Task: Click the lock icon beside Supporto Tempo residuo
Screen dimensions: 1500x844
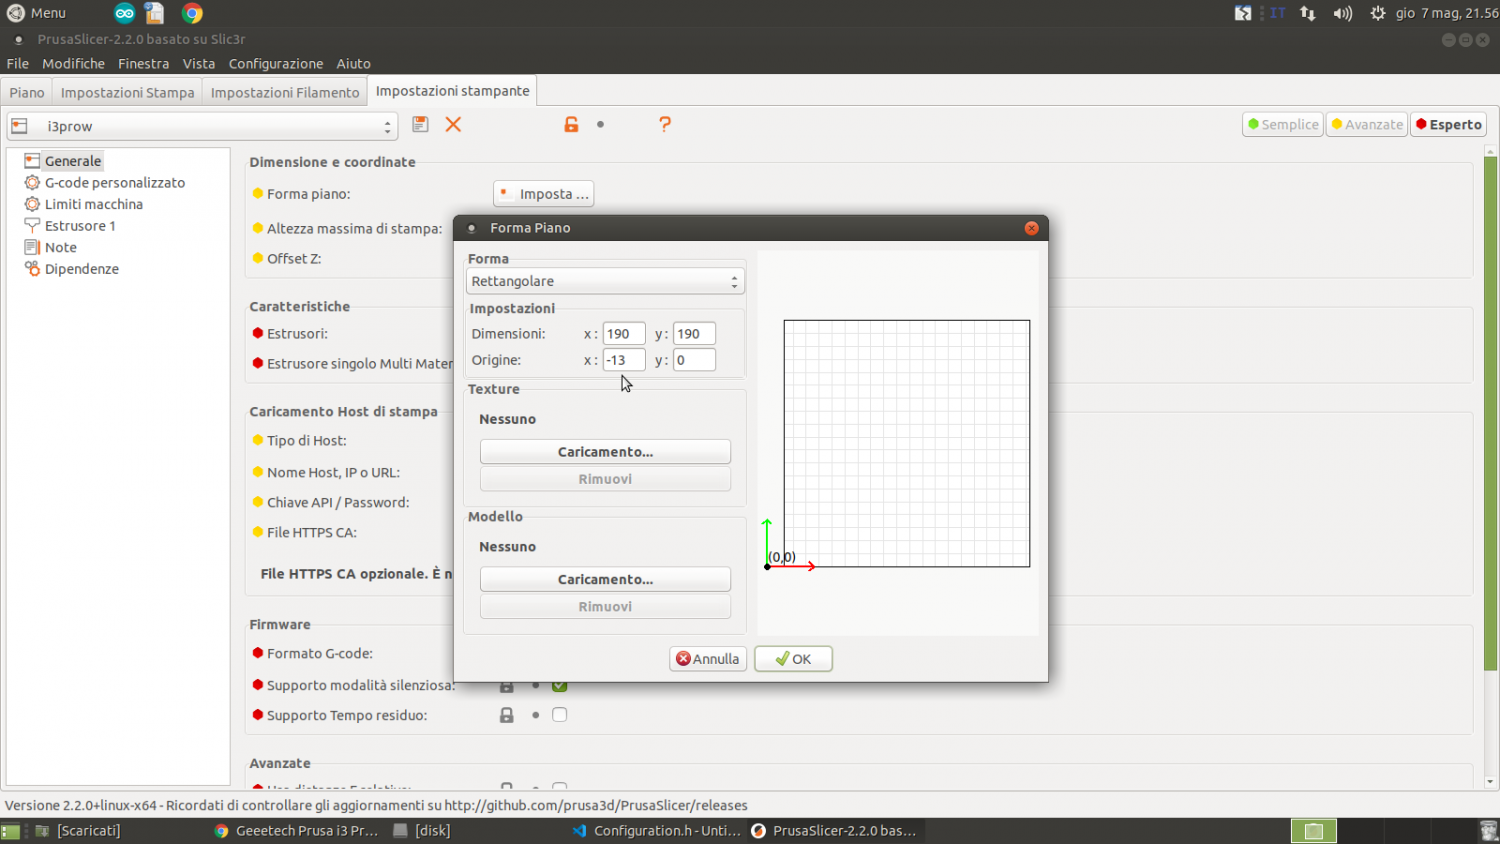Action: 507,715
